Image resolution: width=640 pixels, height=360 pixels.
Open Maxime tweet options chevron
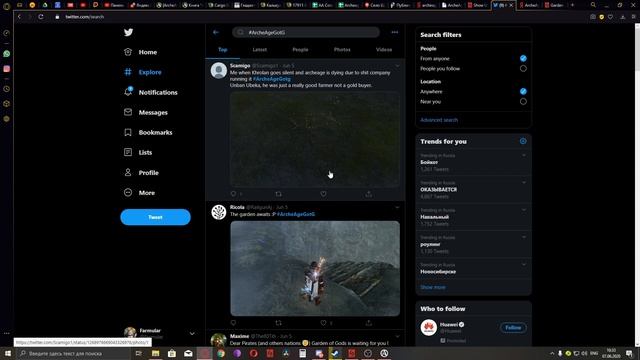397,336
